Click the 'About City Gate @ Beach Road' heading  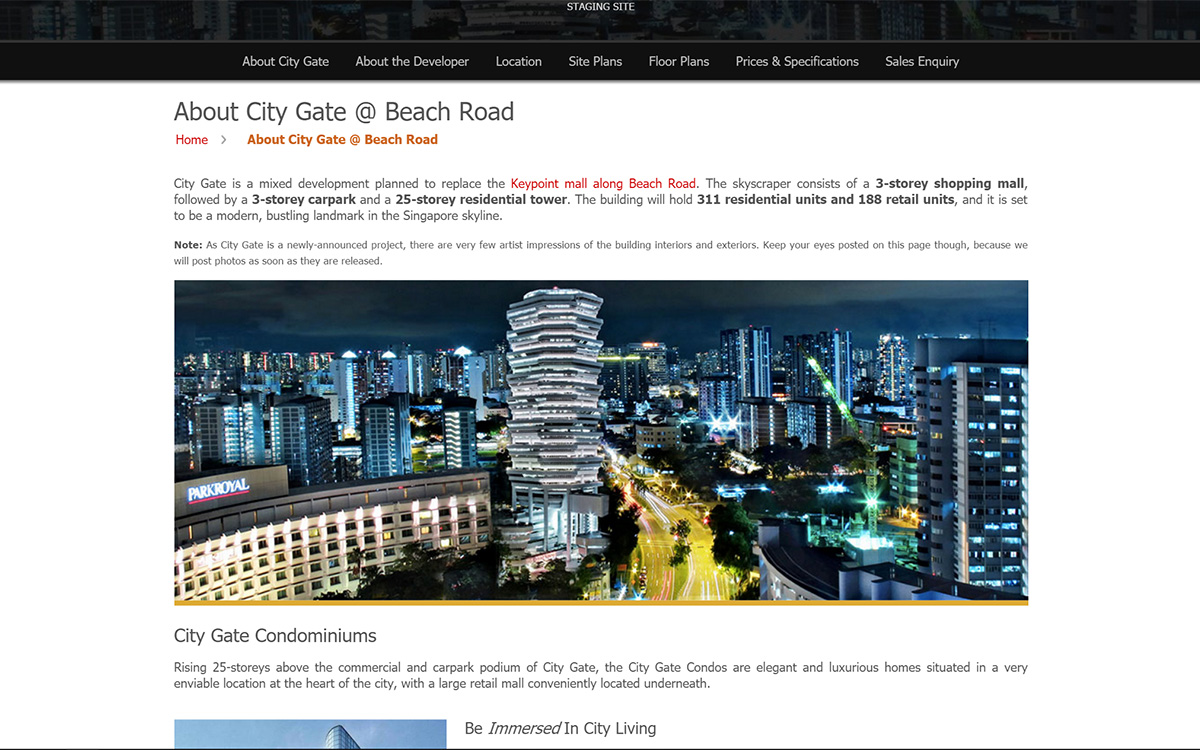pos(344,111)
